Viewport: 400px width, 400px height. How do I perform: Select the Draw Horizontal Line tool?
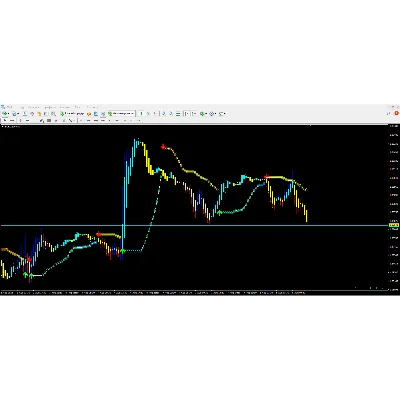tap(27, 120)
